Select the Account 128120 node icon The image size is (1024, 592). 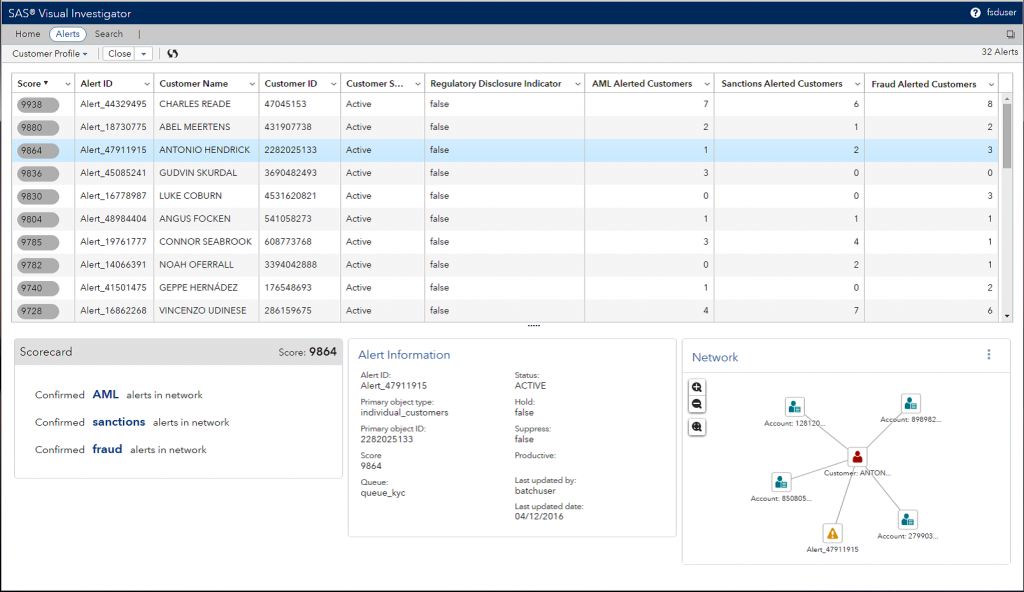(794, 406)
